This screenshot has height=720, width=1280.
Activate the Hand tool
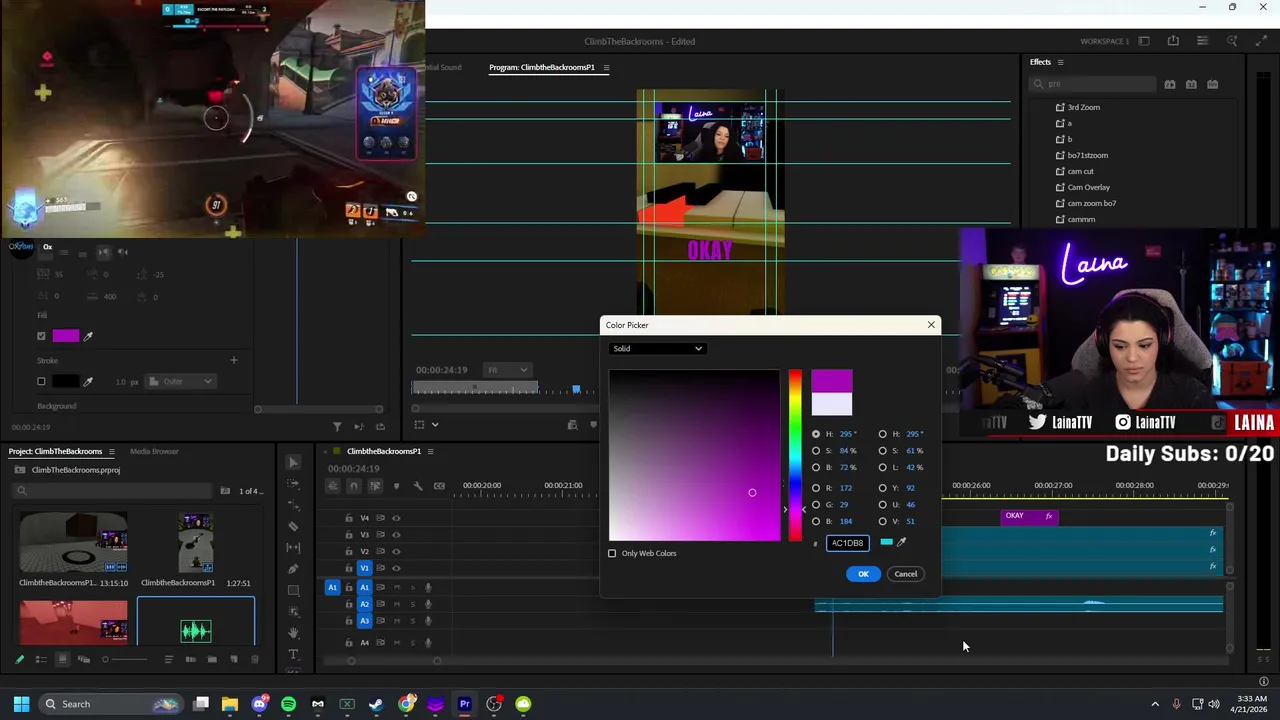[x=293, y=633]
